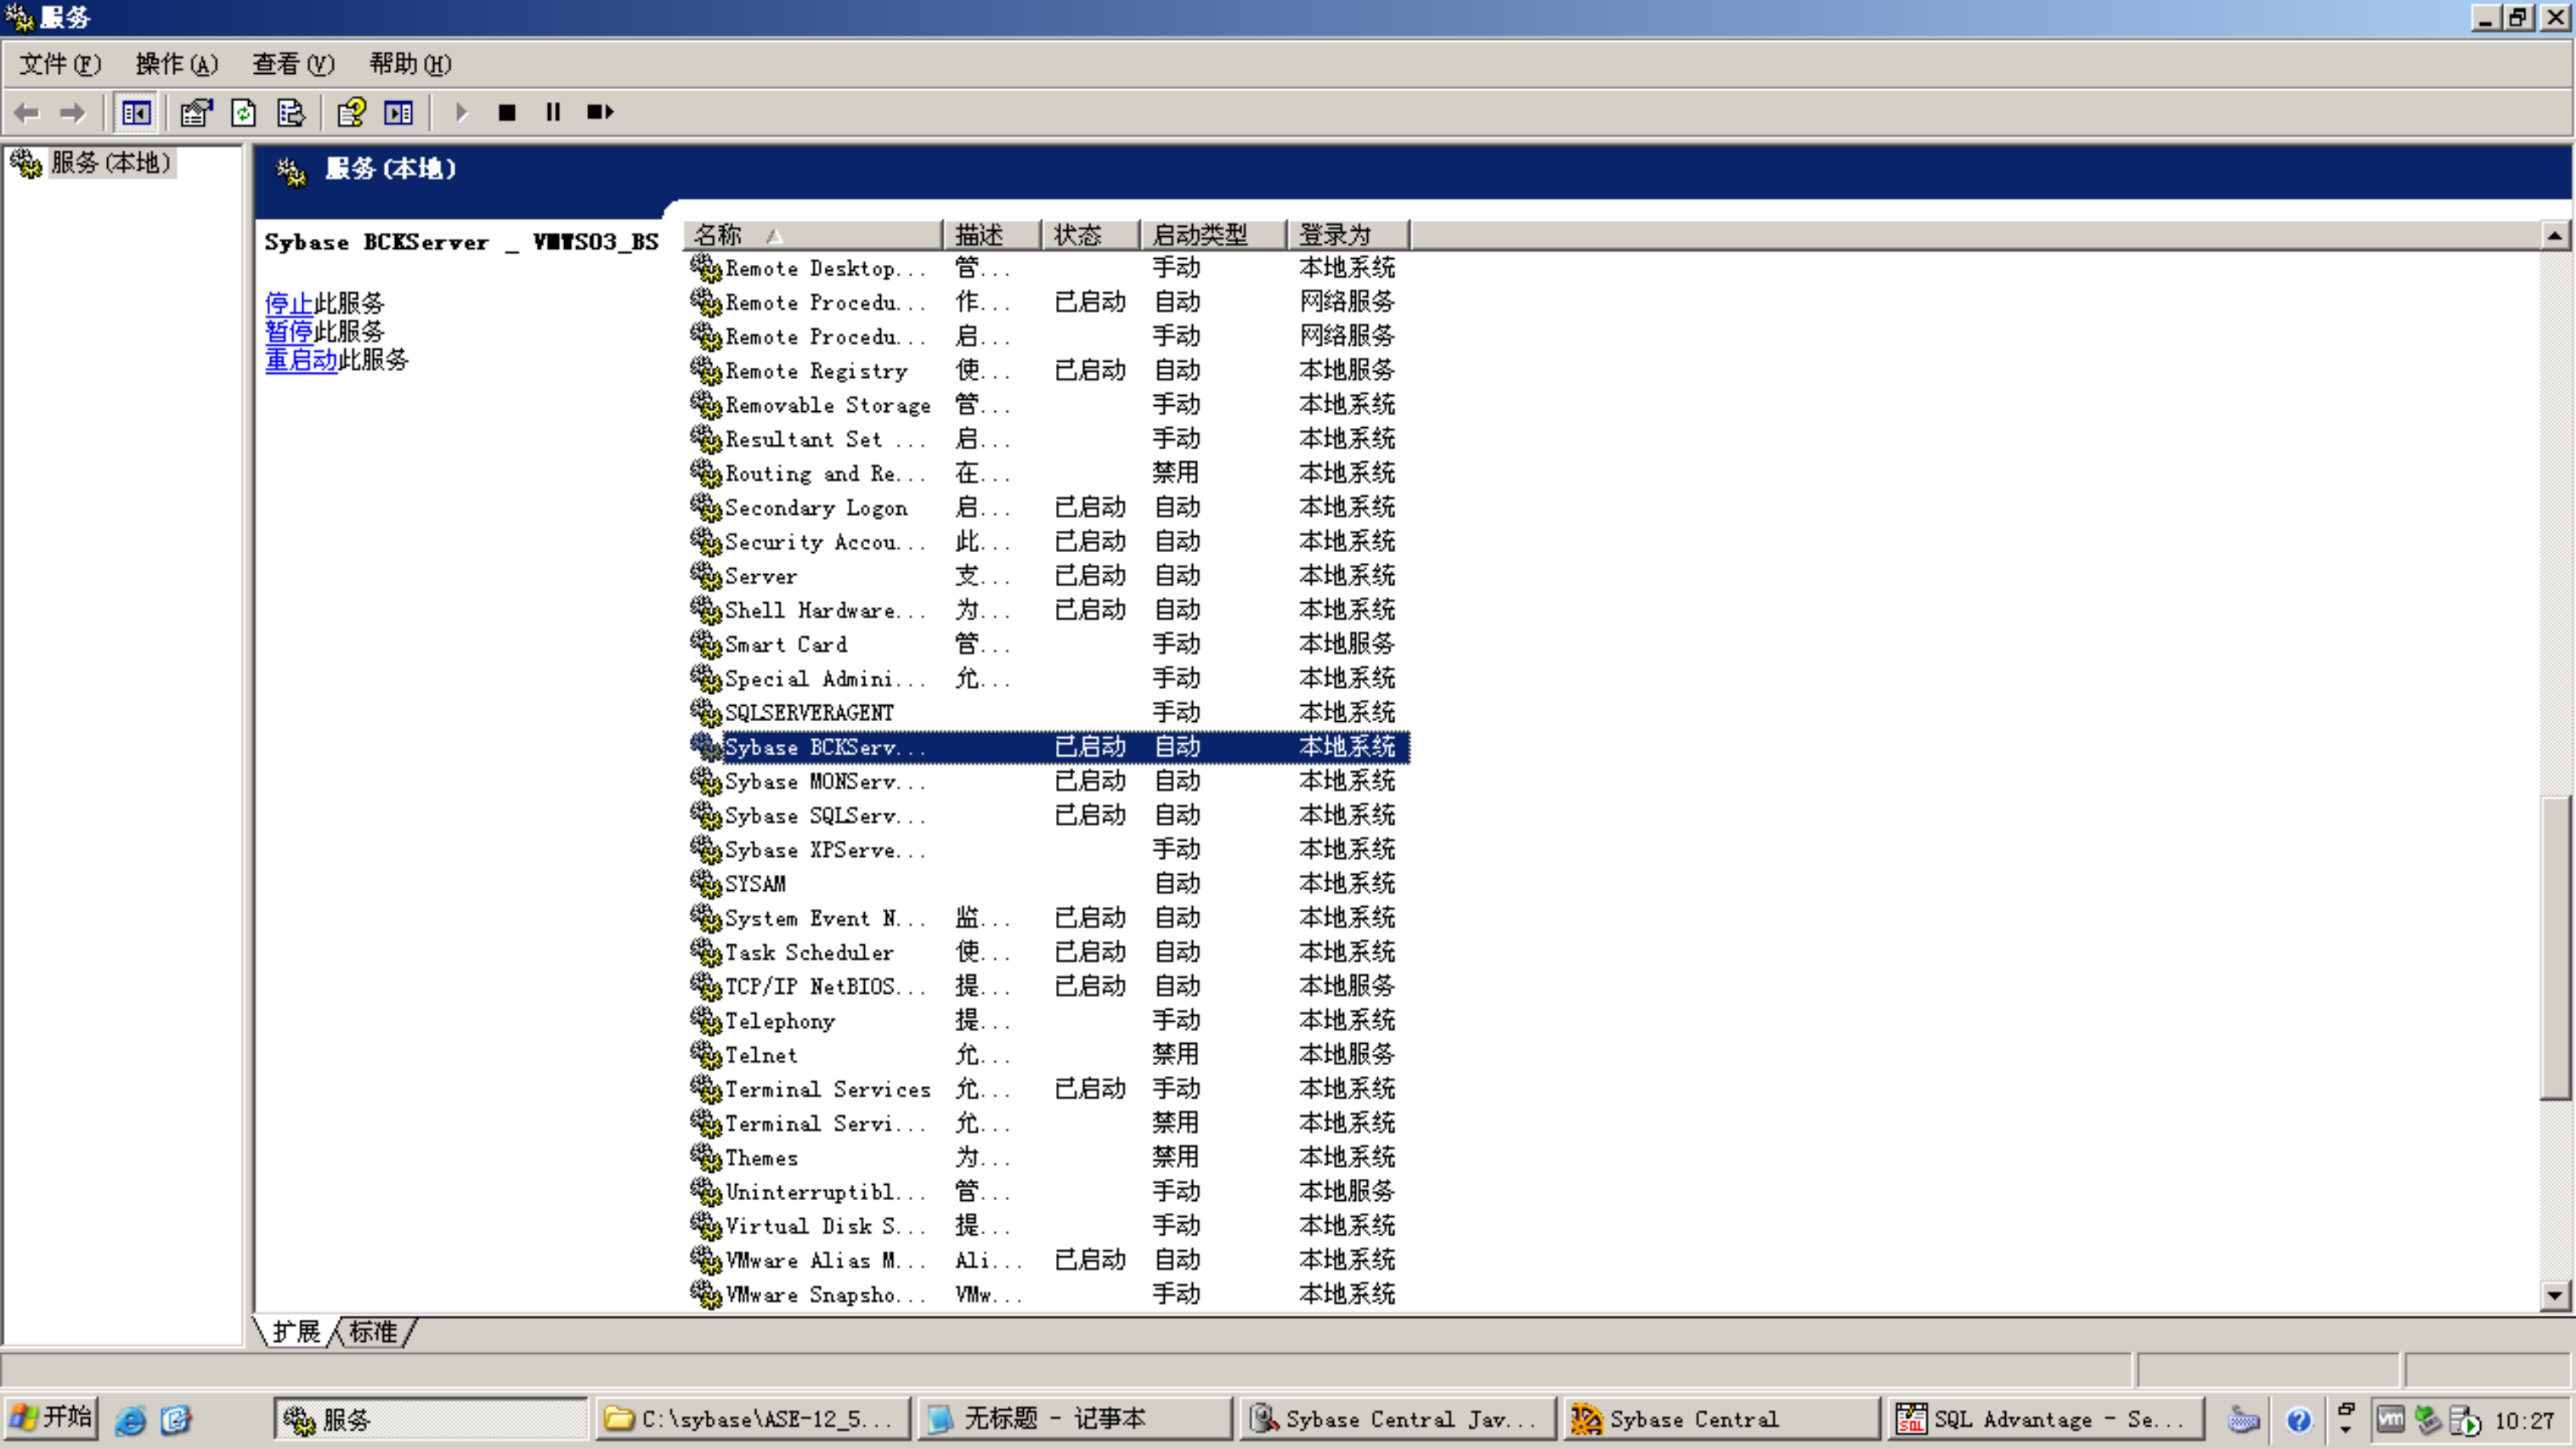This screenshot has width=2576, height=1449.
Task: Select the Sybase SQLServ service row
Action: pyautogui.click(x=1049, y=815)
